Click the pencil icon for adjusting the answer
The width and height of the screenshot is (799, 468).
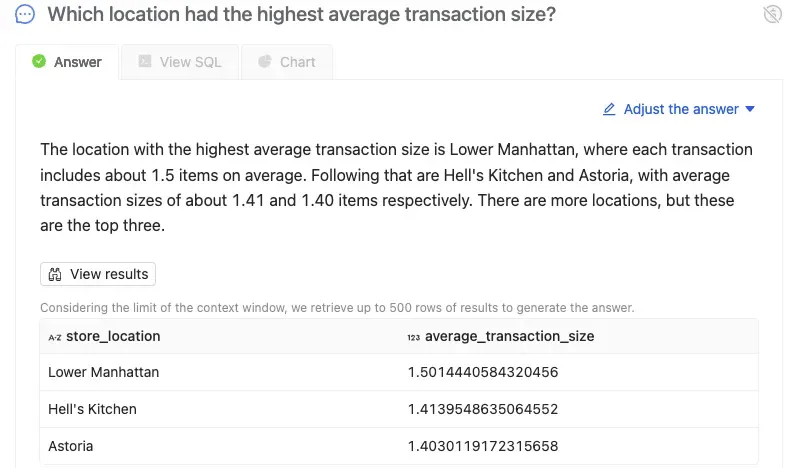609,109
